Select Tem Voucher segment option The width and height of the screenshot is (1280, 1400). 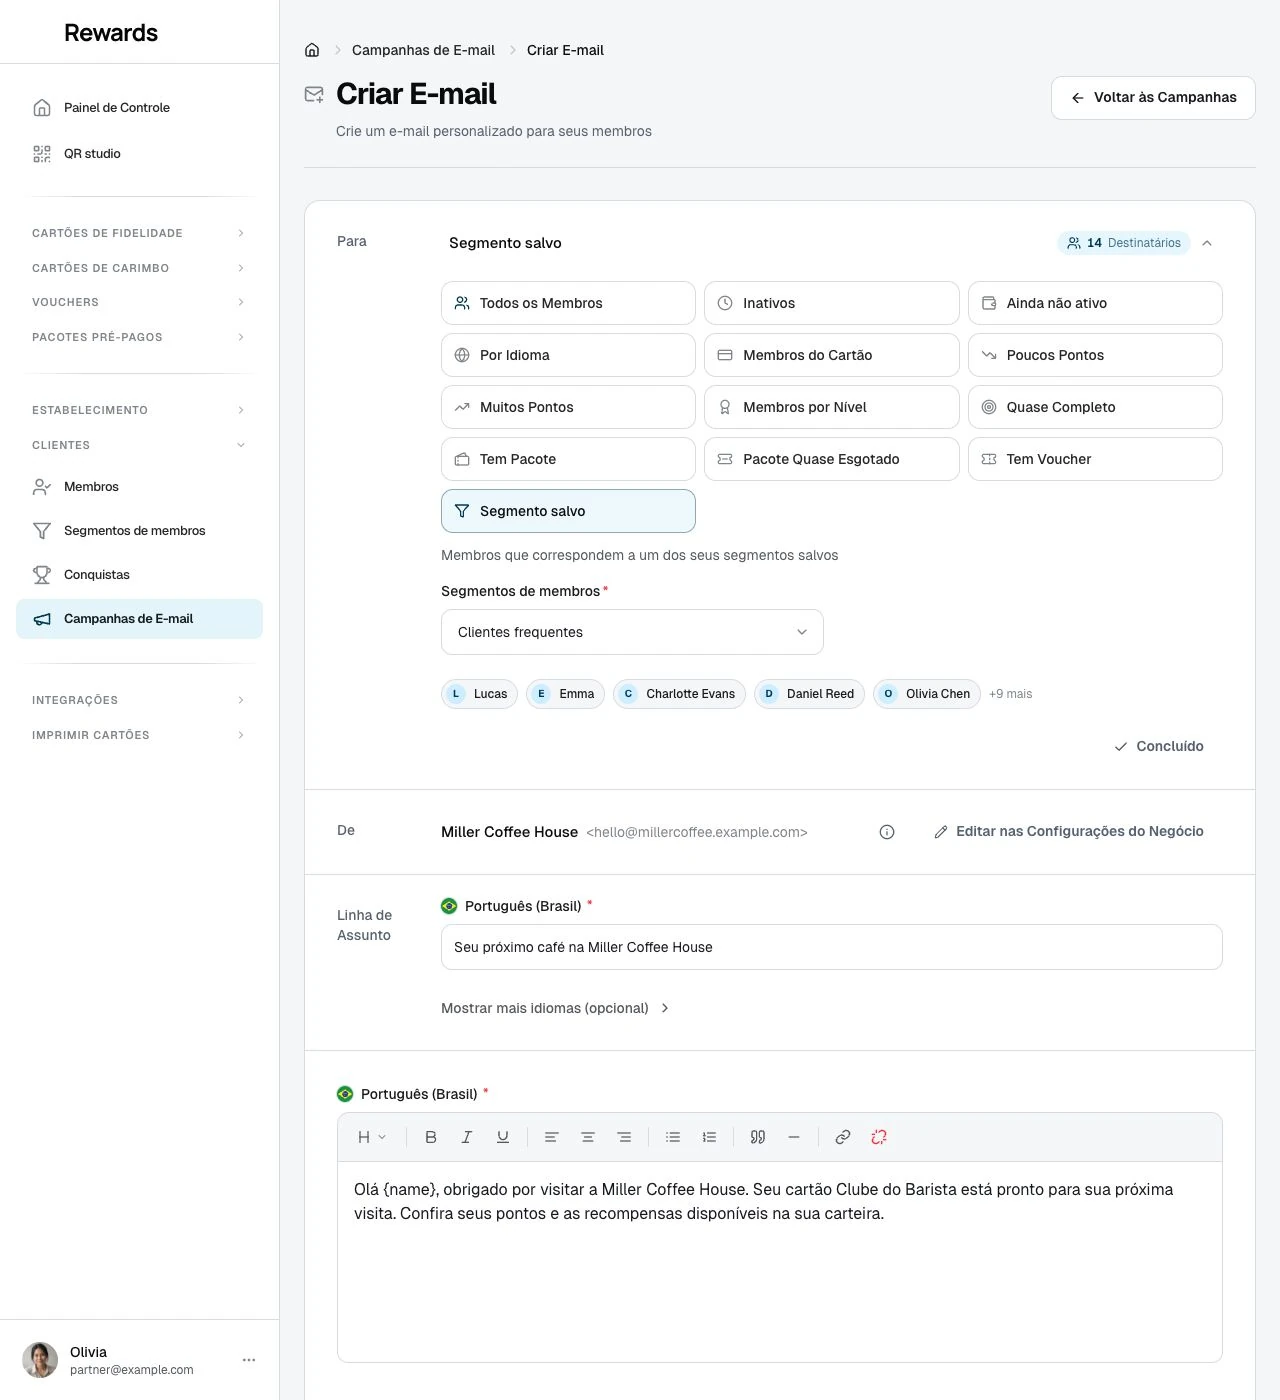(x=1095, y=459)
